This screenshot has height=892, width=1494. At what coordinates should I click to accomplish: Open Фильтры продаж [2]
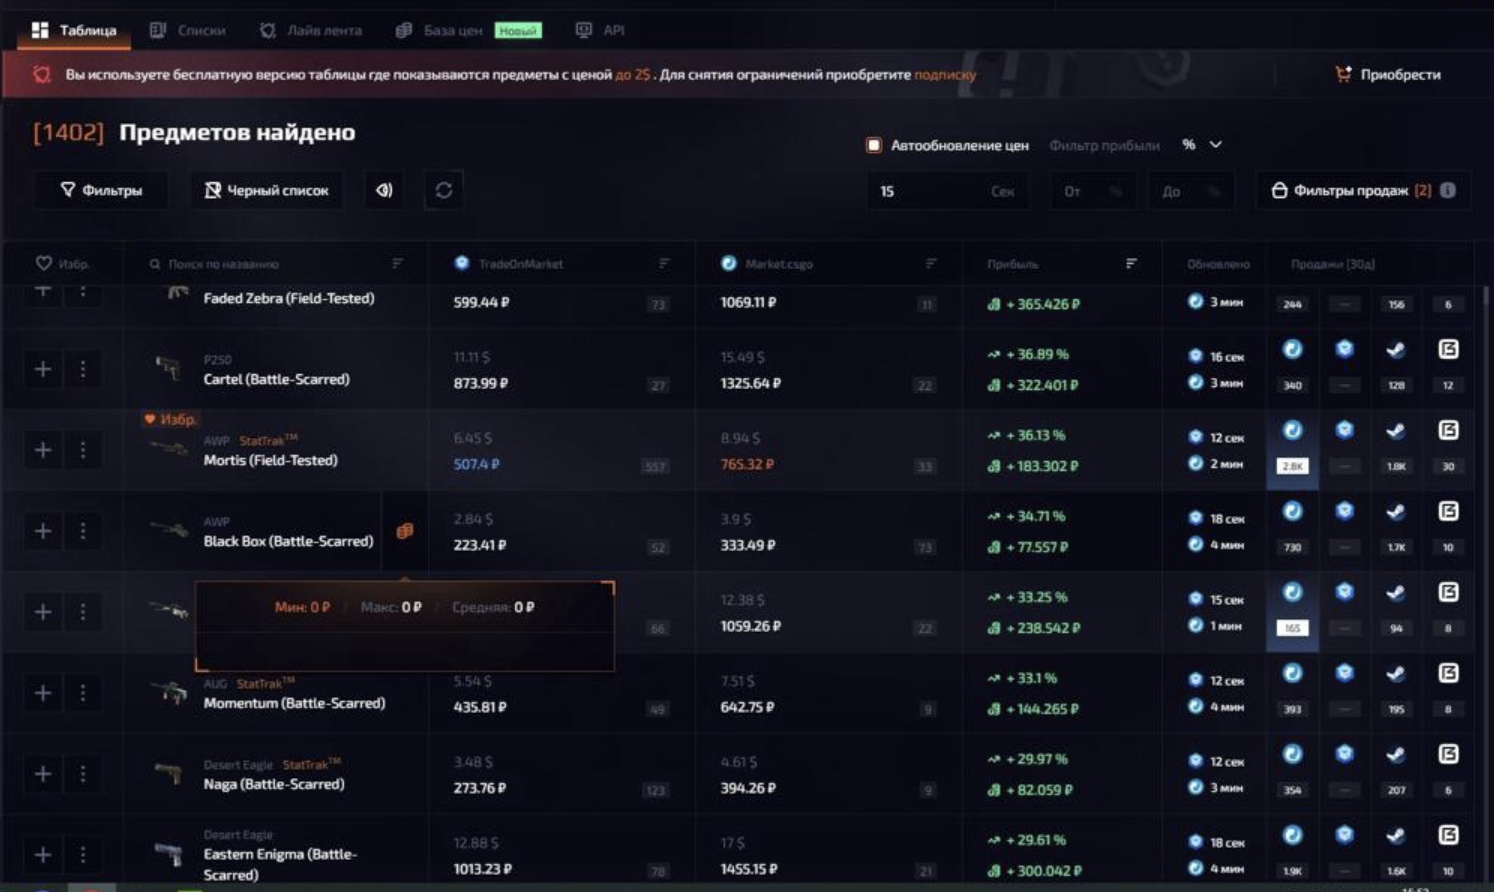tap(1351, 190)
